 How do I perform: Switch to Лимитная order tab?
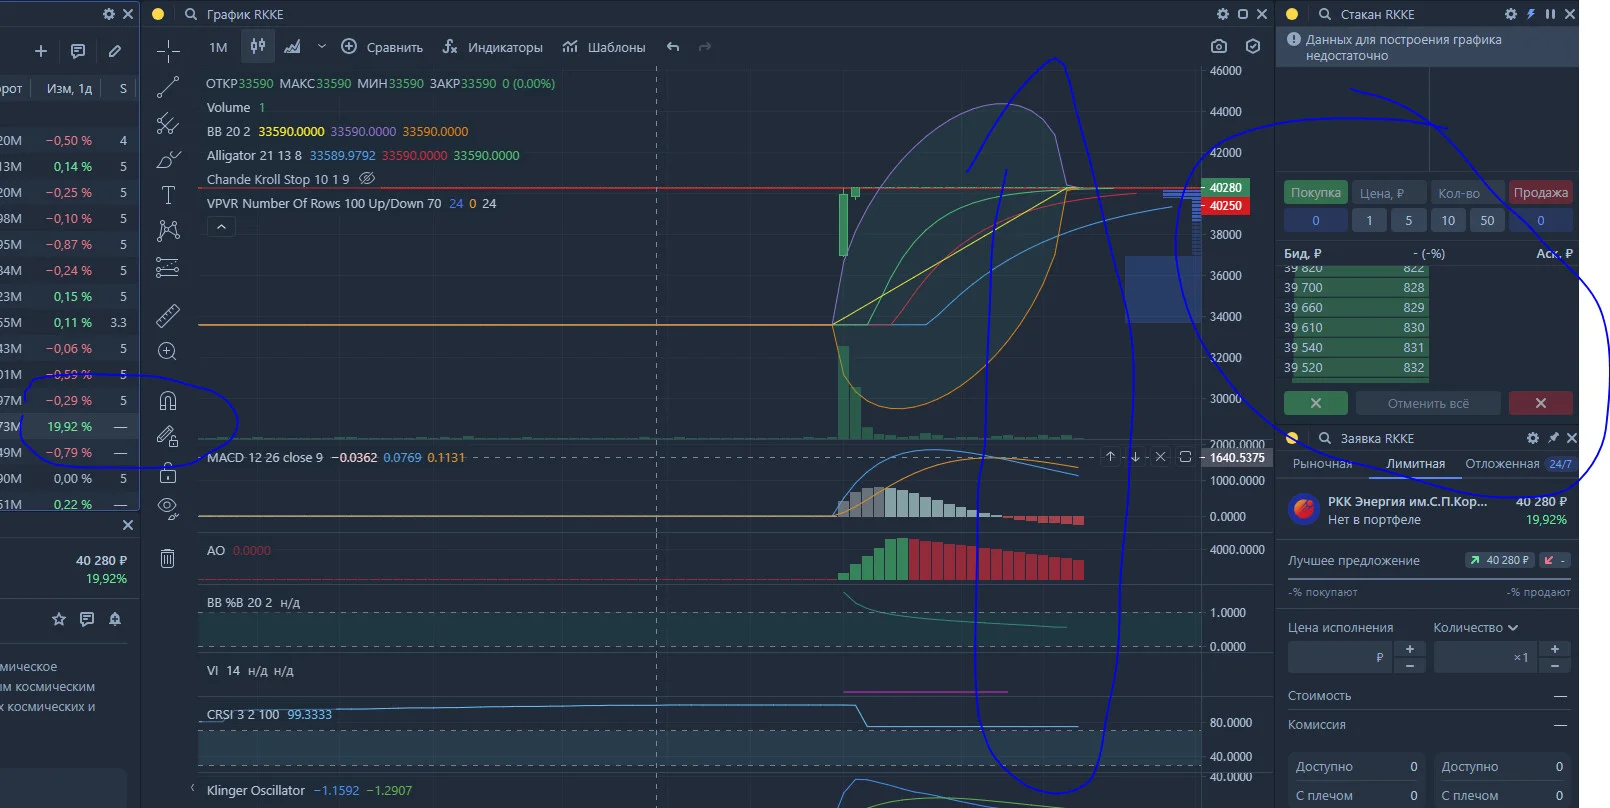[x=1415, y=464]
